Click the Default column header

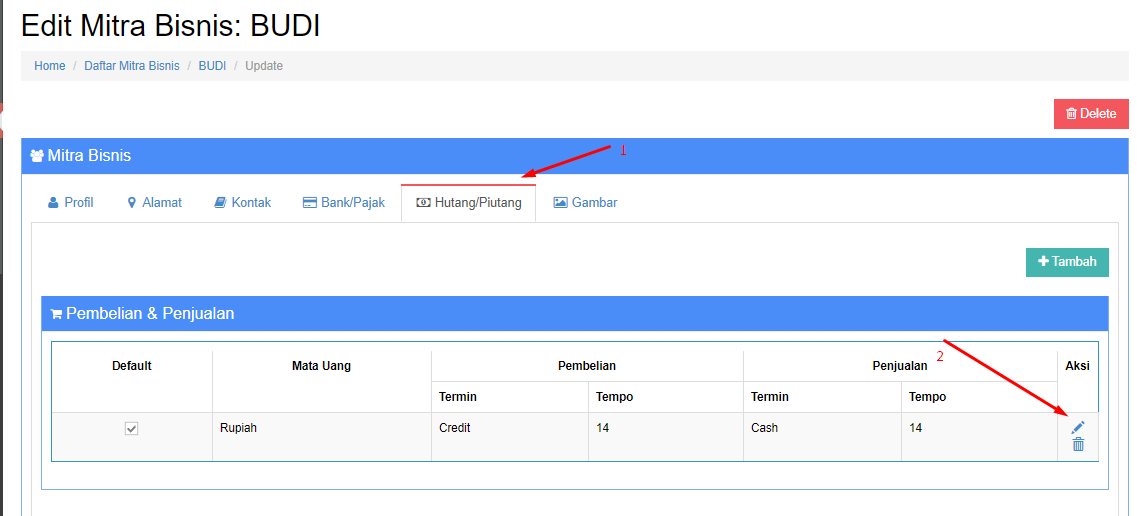point(132,366)
